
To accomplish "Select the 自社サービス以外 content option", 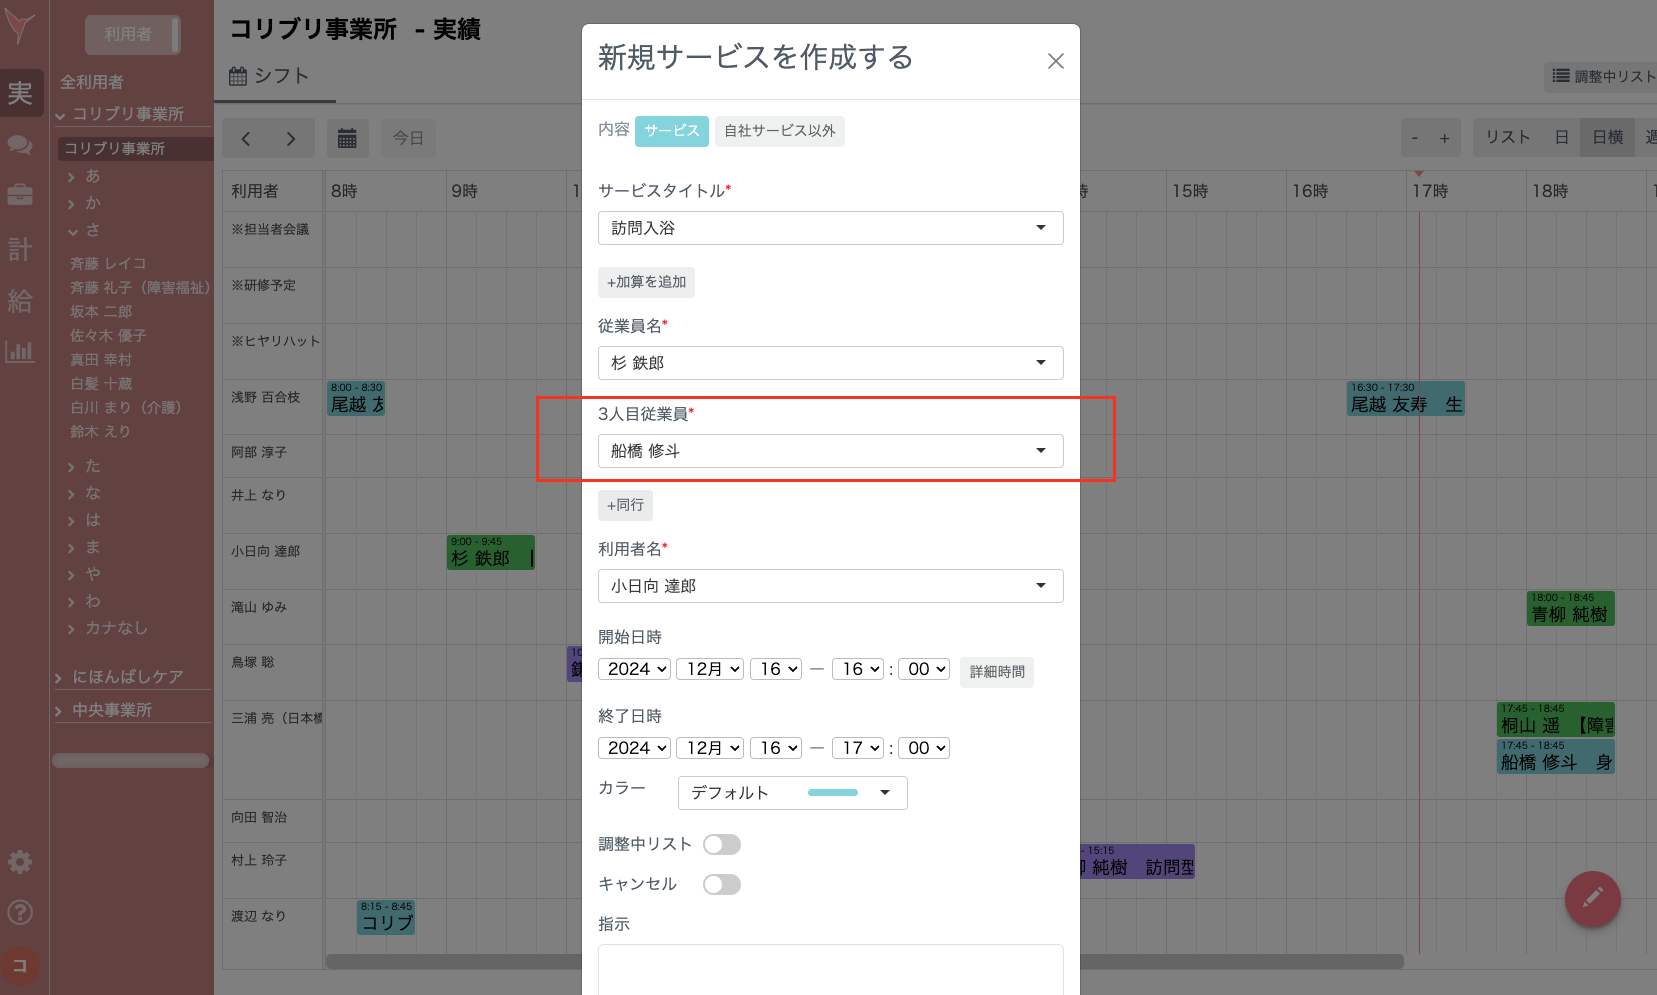I will [x=779, y=131].
